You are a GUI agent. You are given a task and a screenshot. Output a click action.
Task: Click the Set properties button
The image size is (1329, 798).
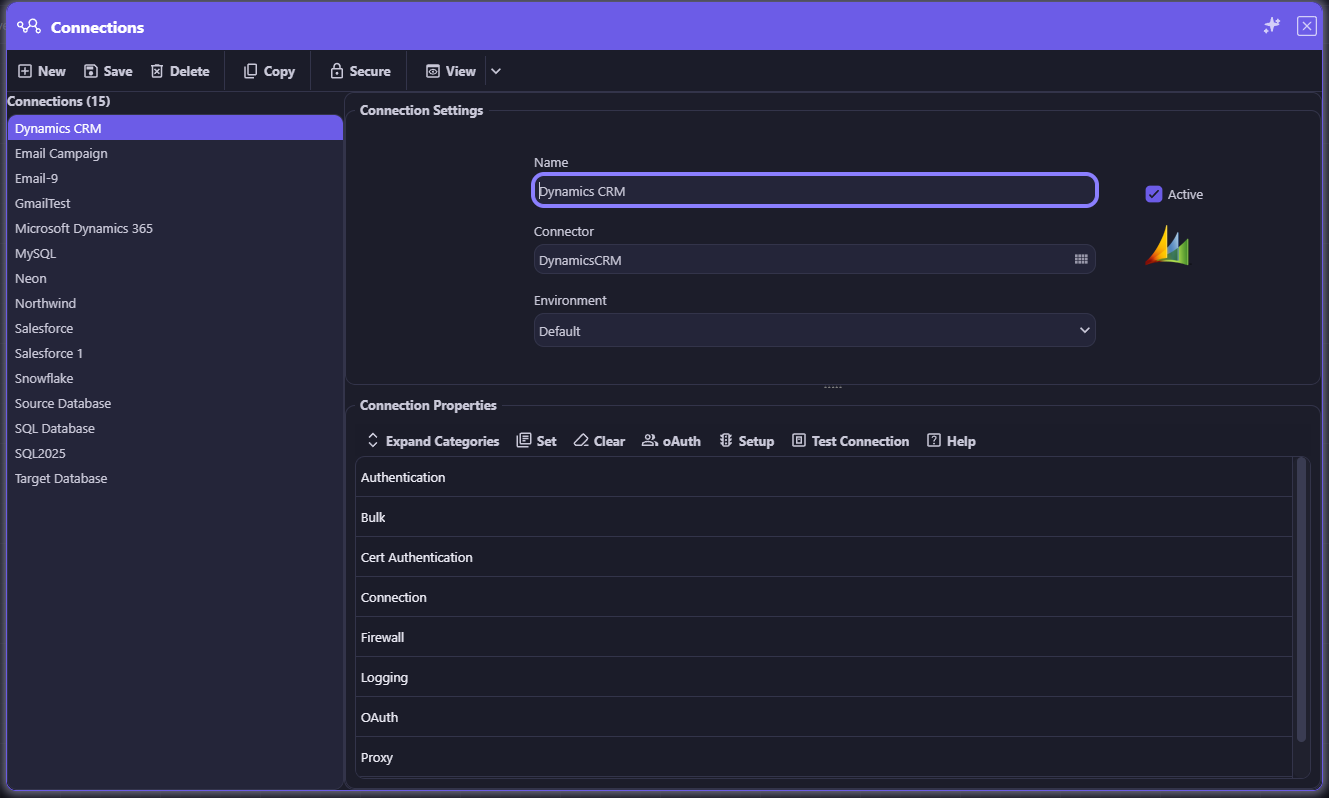point(536,441)
